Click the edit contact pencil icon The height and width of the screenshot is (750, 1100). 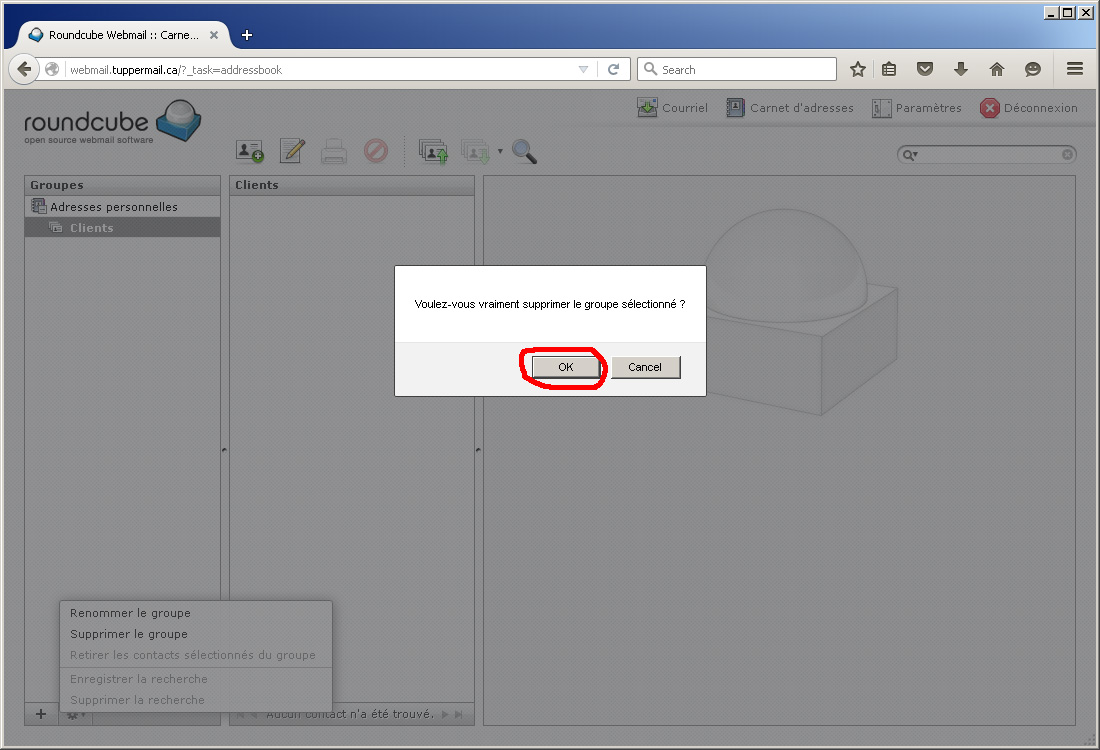pyautogui.click(x=292, y=152)
